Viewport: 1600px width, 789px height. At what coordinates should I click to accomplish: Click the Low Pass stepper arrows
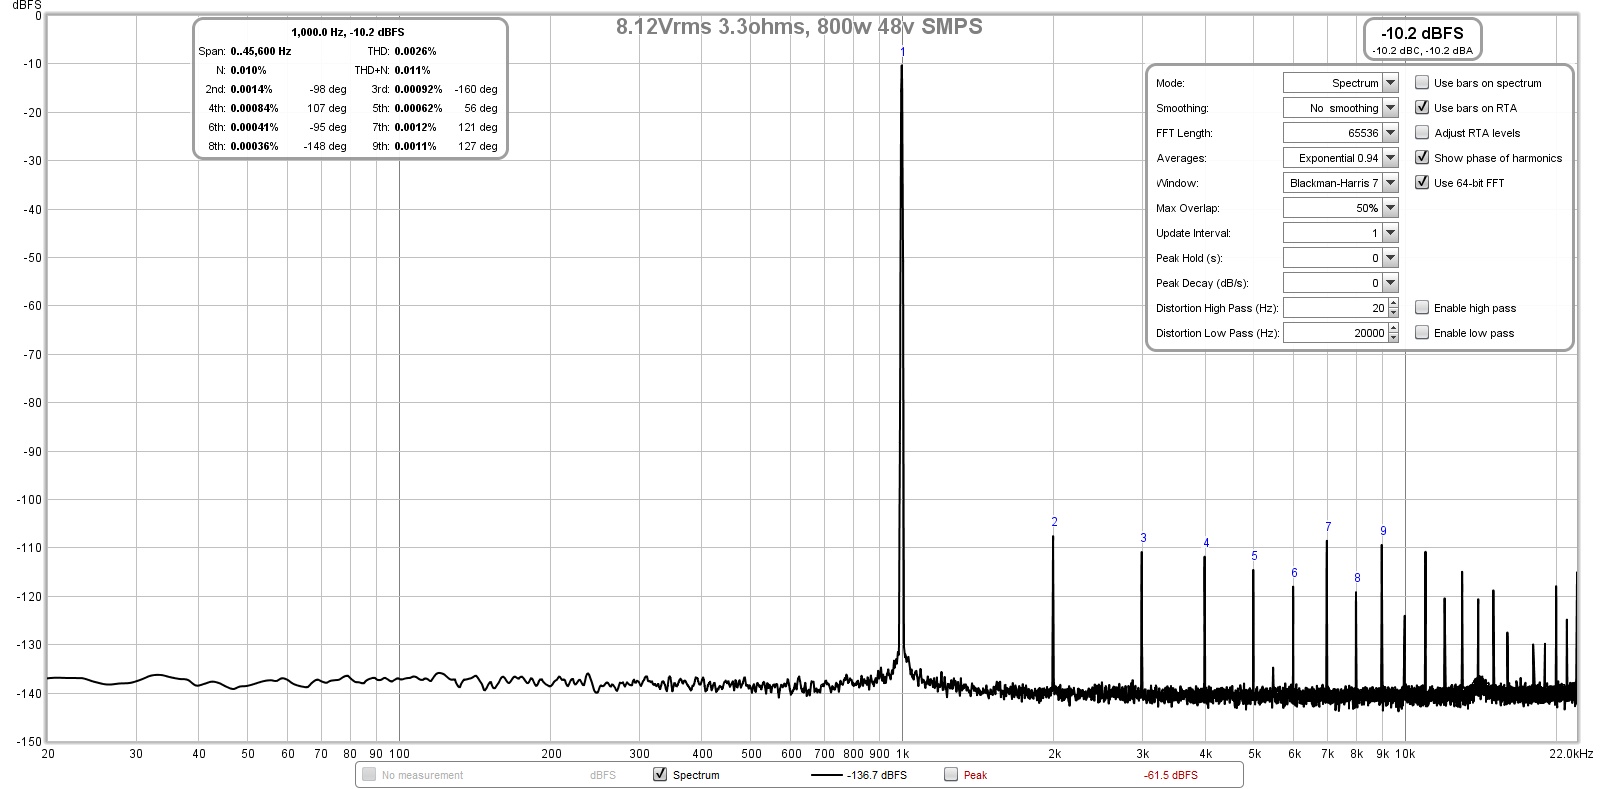click(x=1393, y=333)
